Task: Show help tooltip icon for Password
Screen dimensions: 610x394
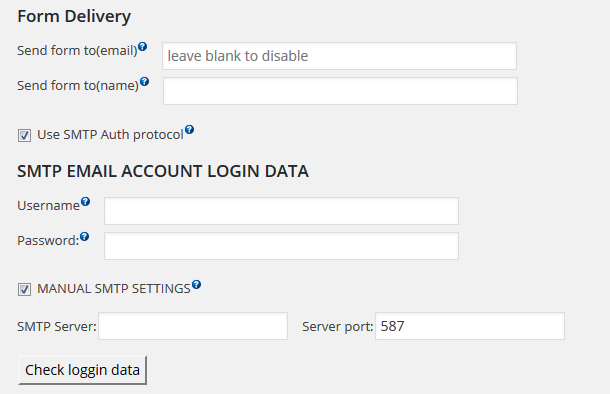Action: click(x=84, y=236)
